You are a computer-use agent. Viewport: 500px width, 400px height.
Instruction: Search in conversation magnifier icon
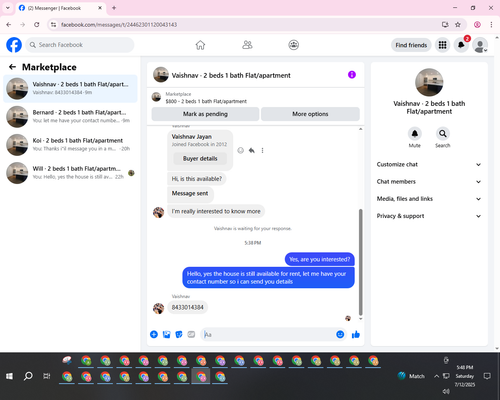[442, 134]
